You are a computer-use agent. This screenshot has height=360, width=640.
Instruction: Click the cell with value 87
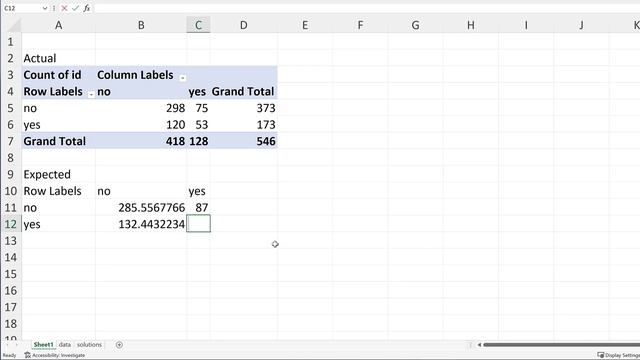coord(198,208)
